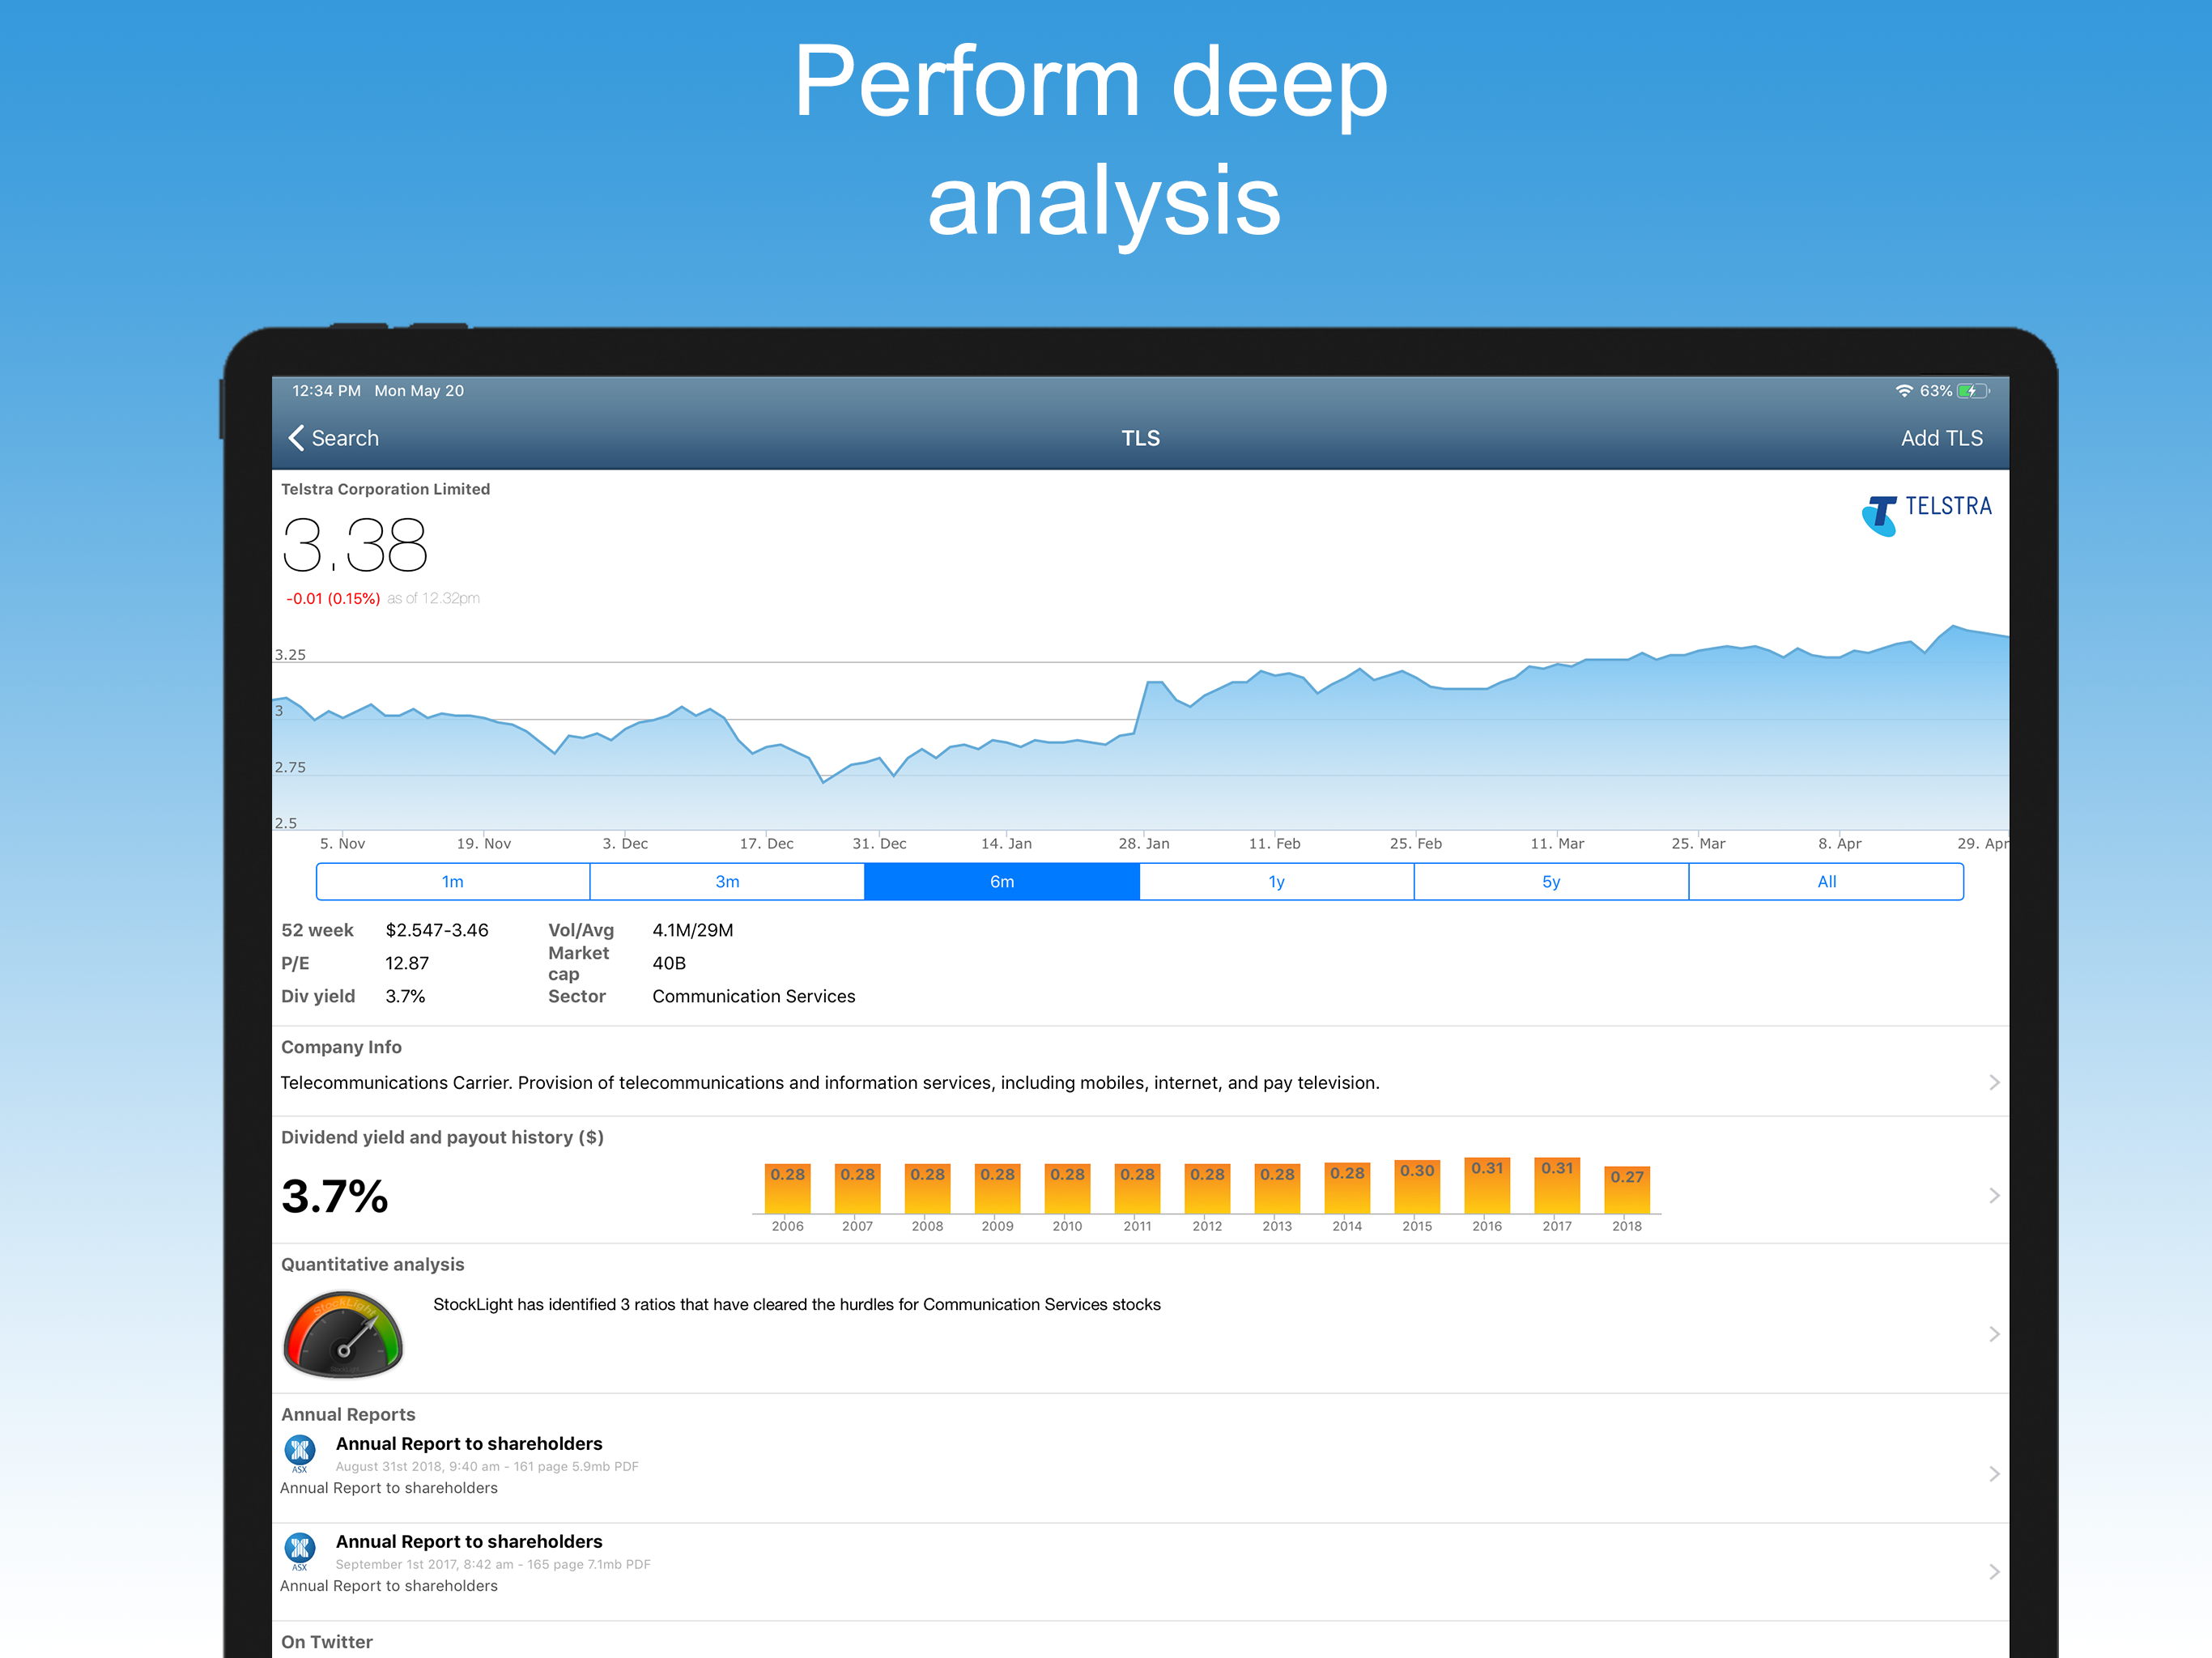Select the 1y chart range
Image resolution: width=2212 pixels, height=1658 pixels.
click(x=1277, y=882)
